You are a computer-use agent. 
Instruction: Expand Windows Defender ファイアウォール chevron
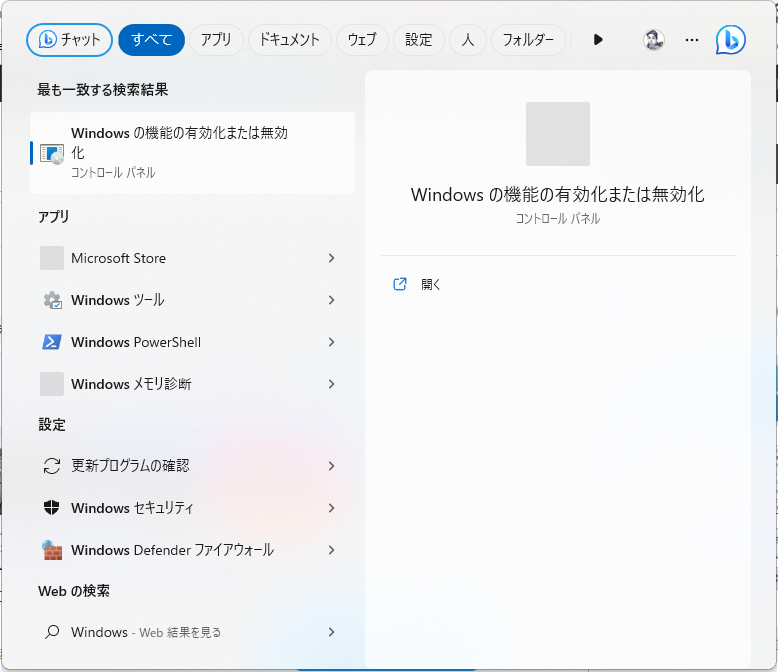click(331, 550)
